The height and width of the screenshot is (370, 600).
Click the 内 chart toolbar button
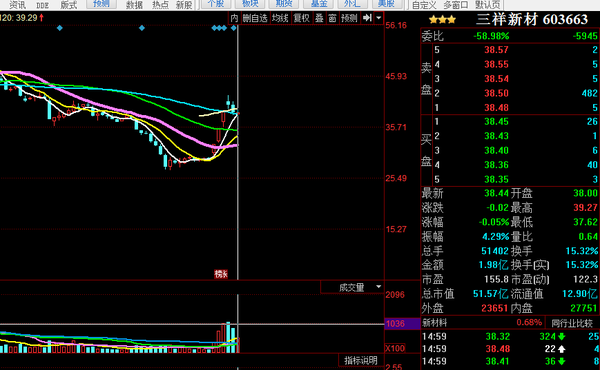(x=234, y=18)
